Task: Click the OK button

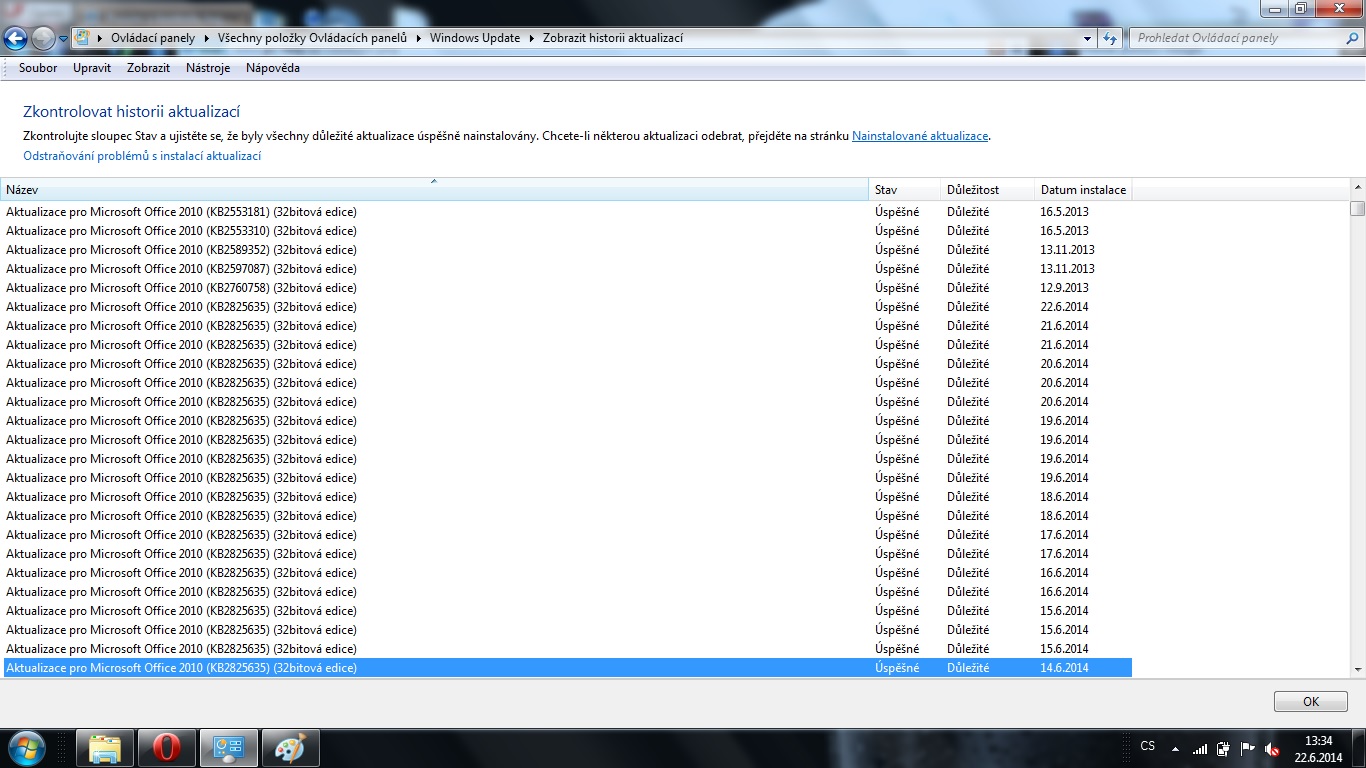Action: [1311, 702]
